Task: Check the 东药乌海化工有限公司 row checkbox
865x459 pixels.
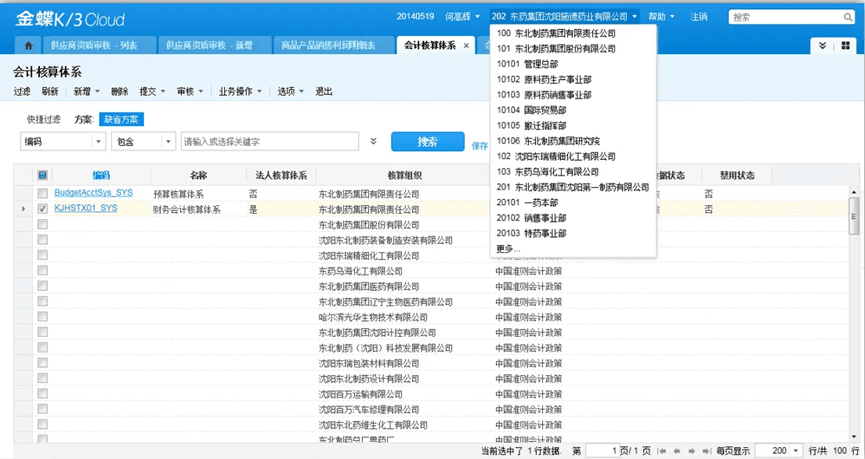Action: 42,270
